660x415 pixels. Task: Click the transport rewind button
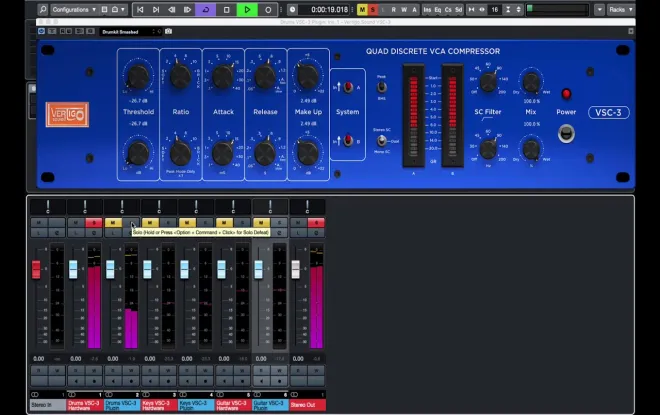pos(171,9)
